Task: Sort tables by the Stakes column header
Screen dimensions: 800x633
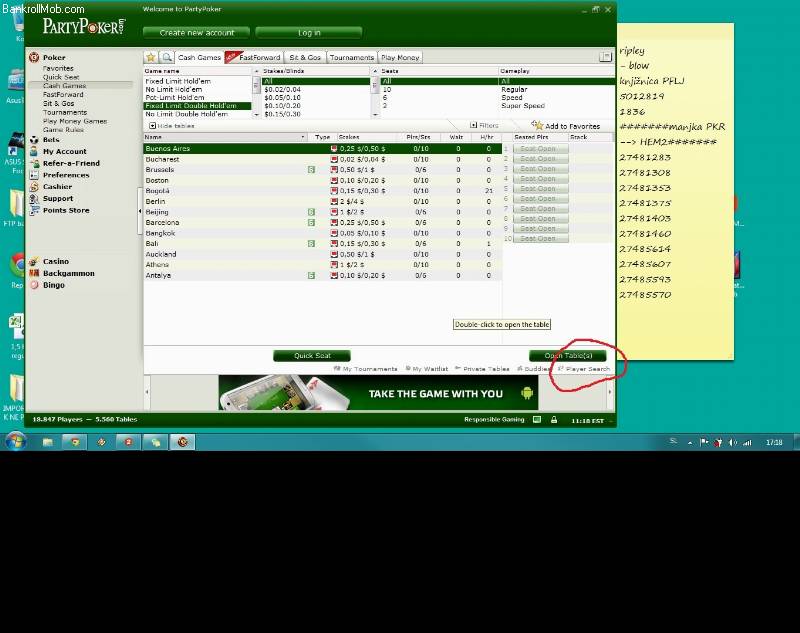Action: point(366,137)
